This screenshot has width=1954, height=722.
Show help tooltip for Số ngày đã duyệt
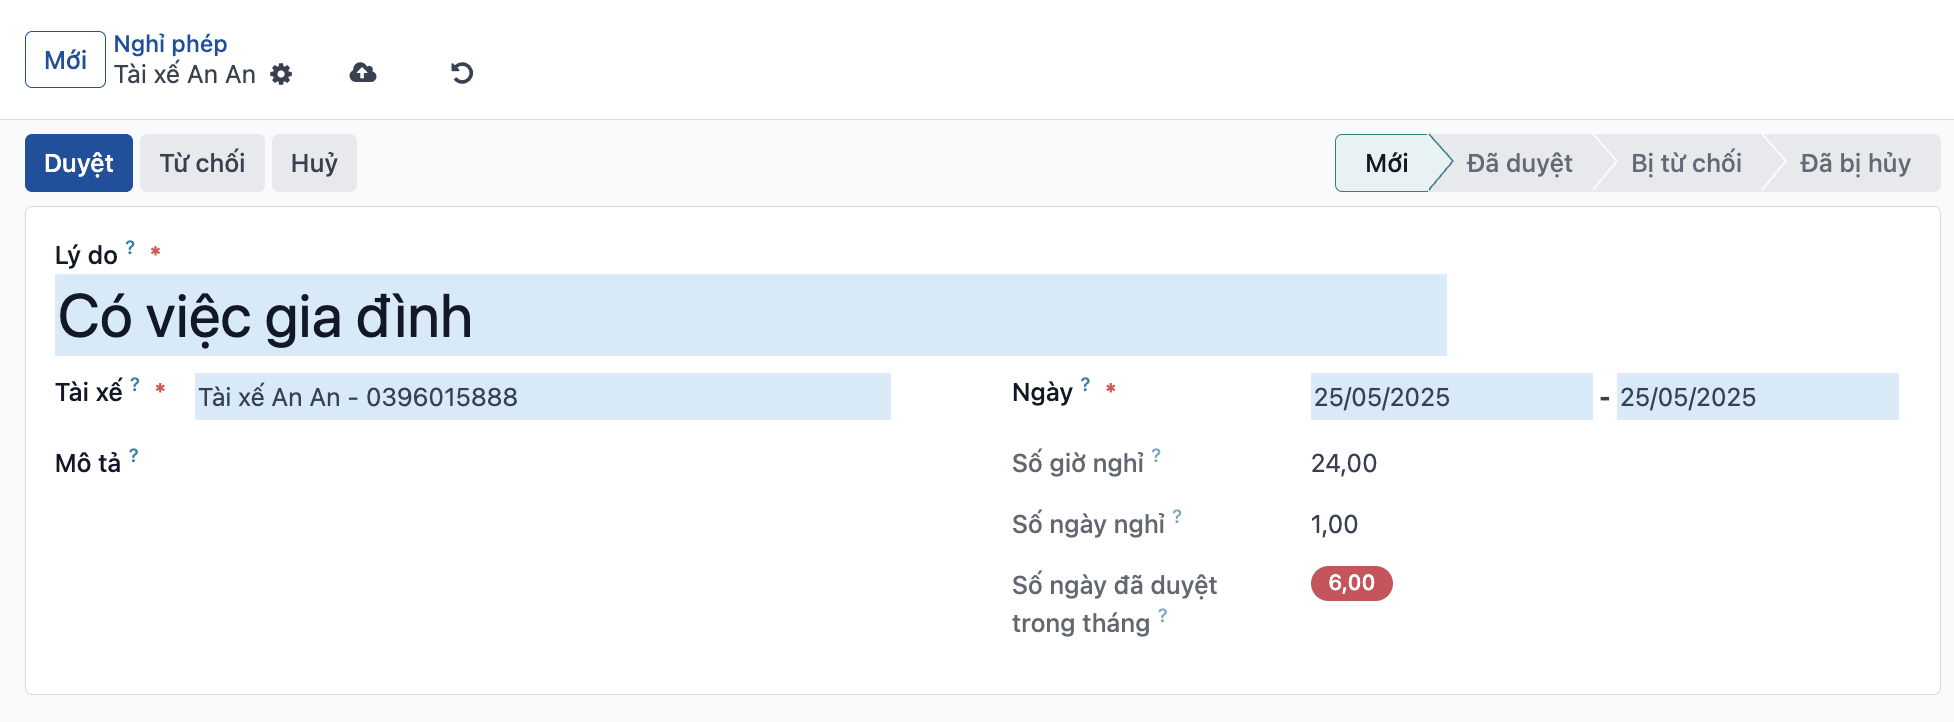[x=1162, y=615]
